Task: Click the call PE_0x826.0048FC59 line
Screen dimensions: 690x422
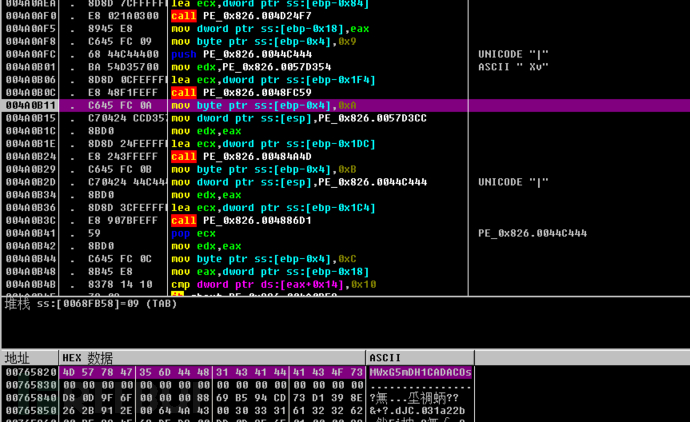Action: point(241,93)
